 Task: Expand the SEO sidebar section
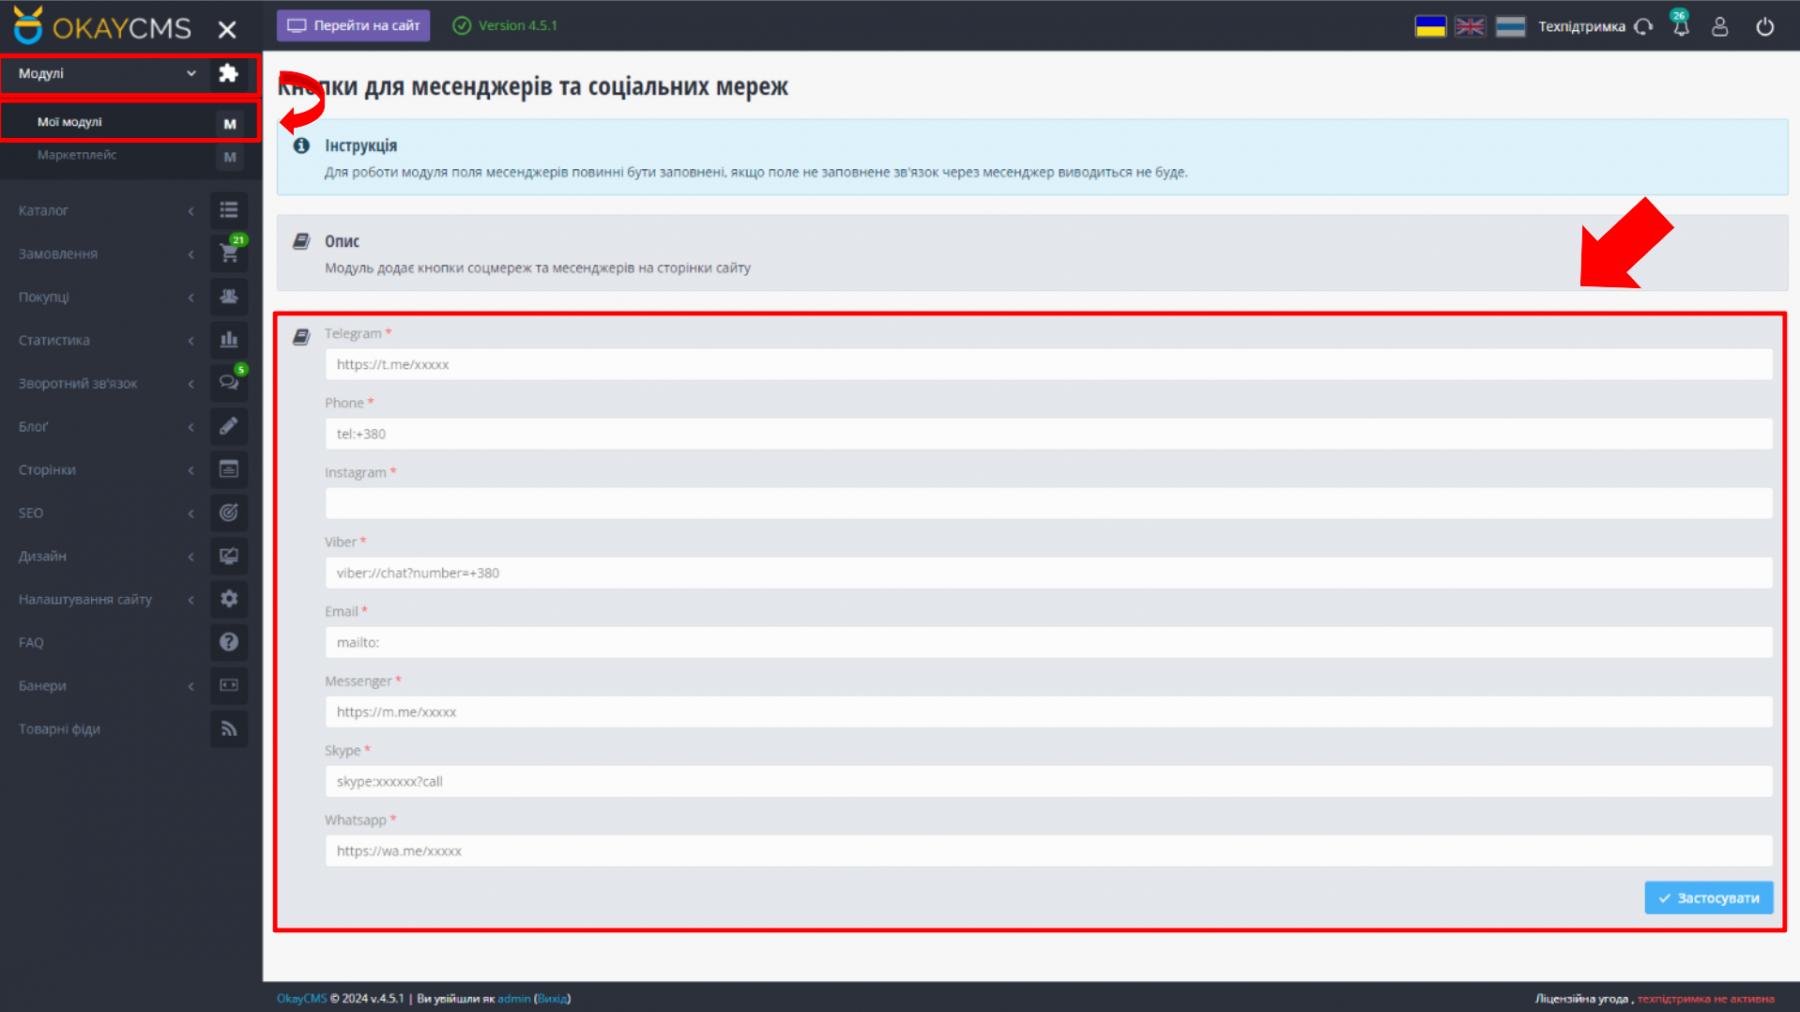click(105, 513)
